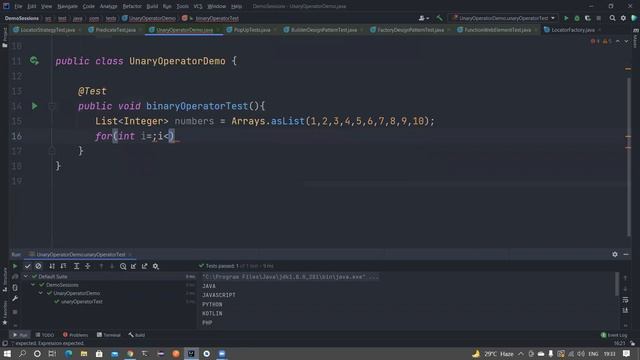The height and width of the screenshot is (360, 640).
Task: Open the Structure tool window sidebar
Action: (4, 280)
